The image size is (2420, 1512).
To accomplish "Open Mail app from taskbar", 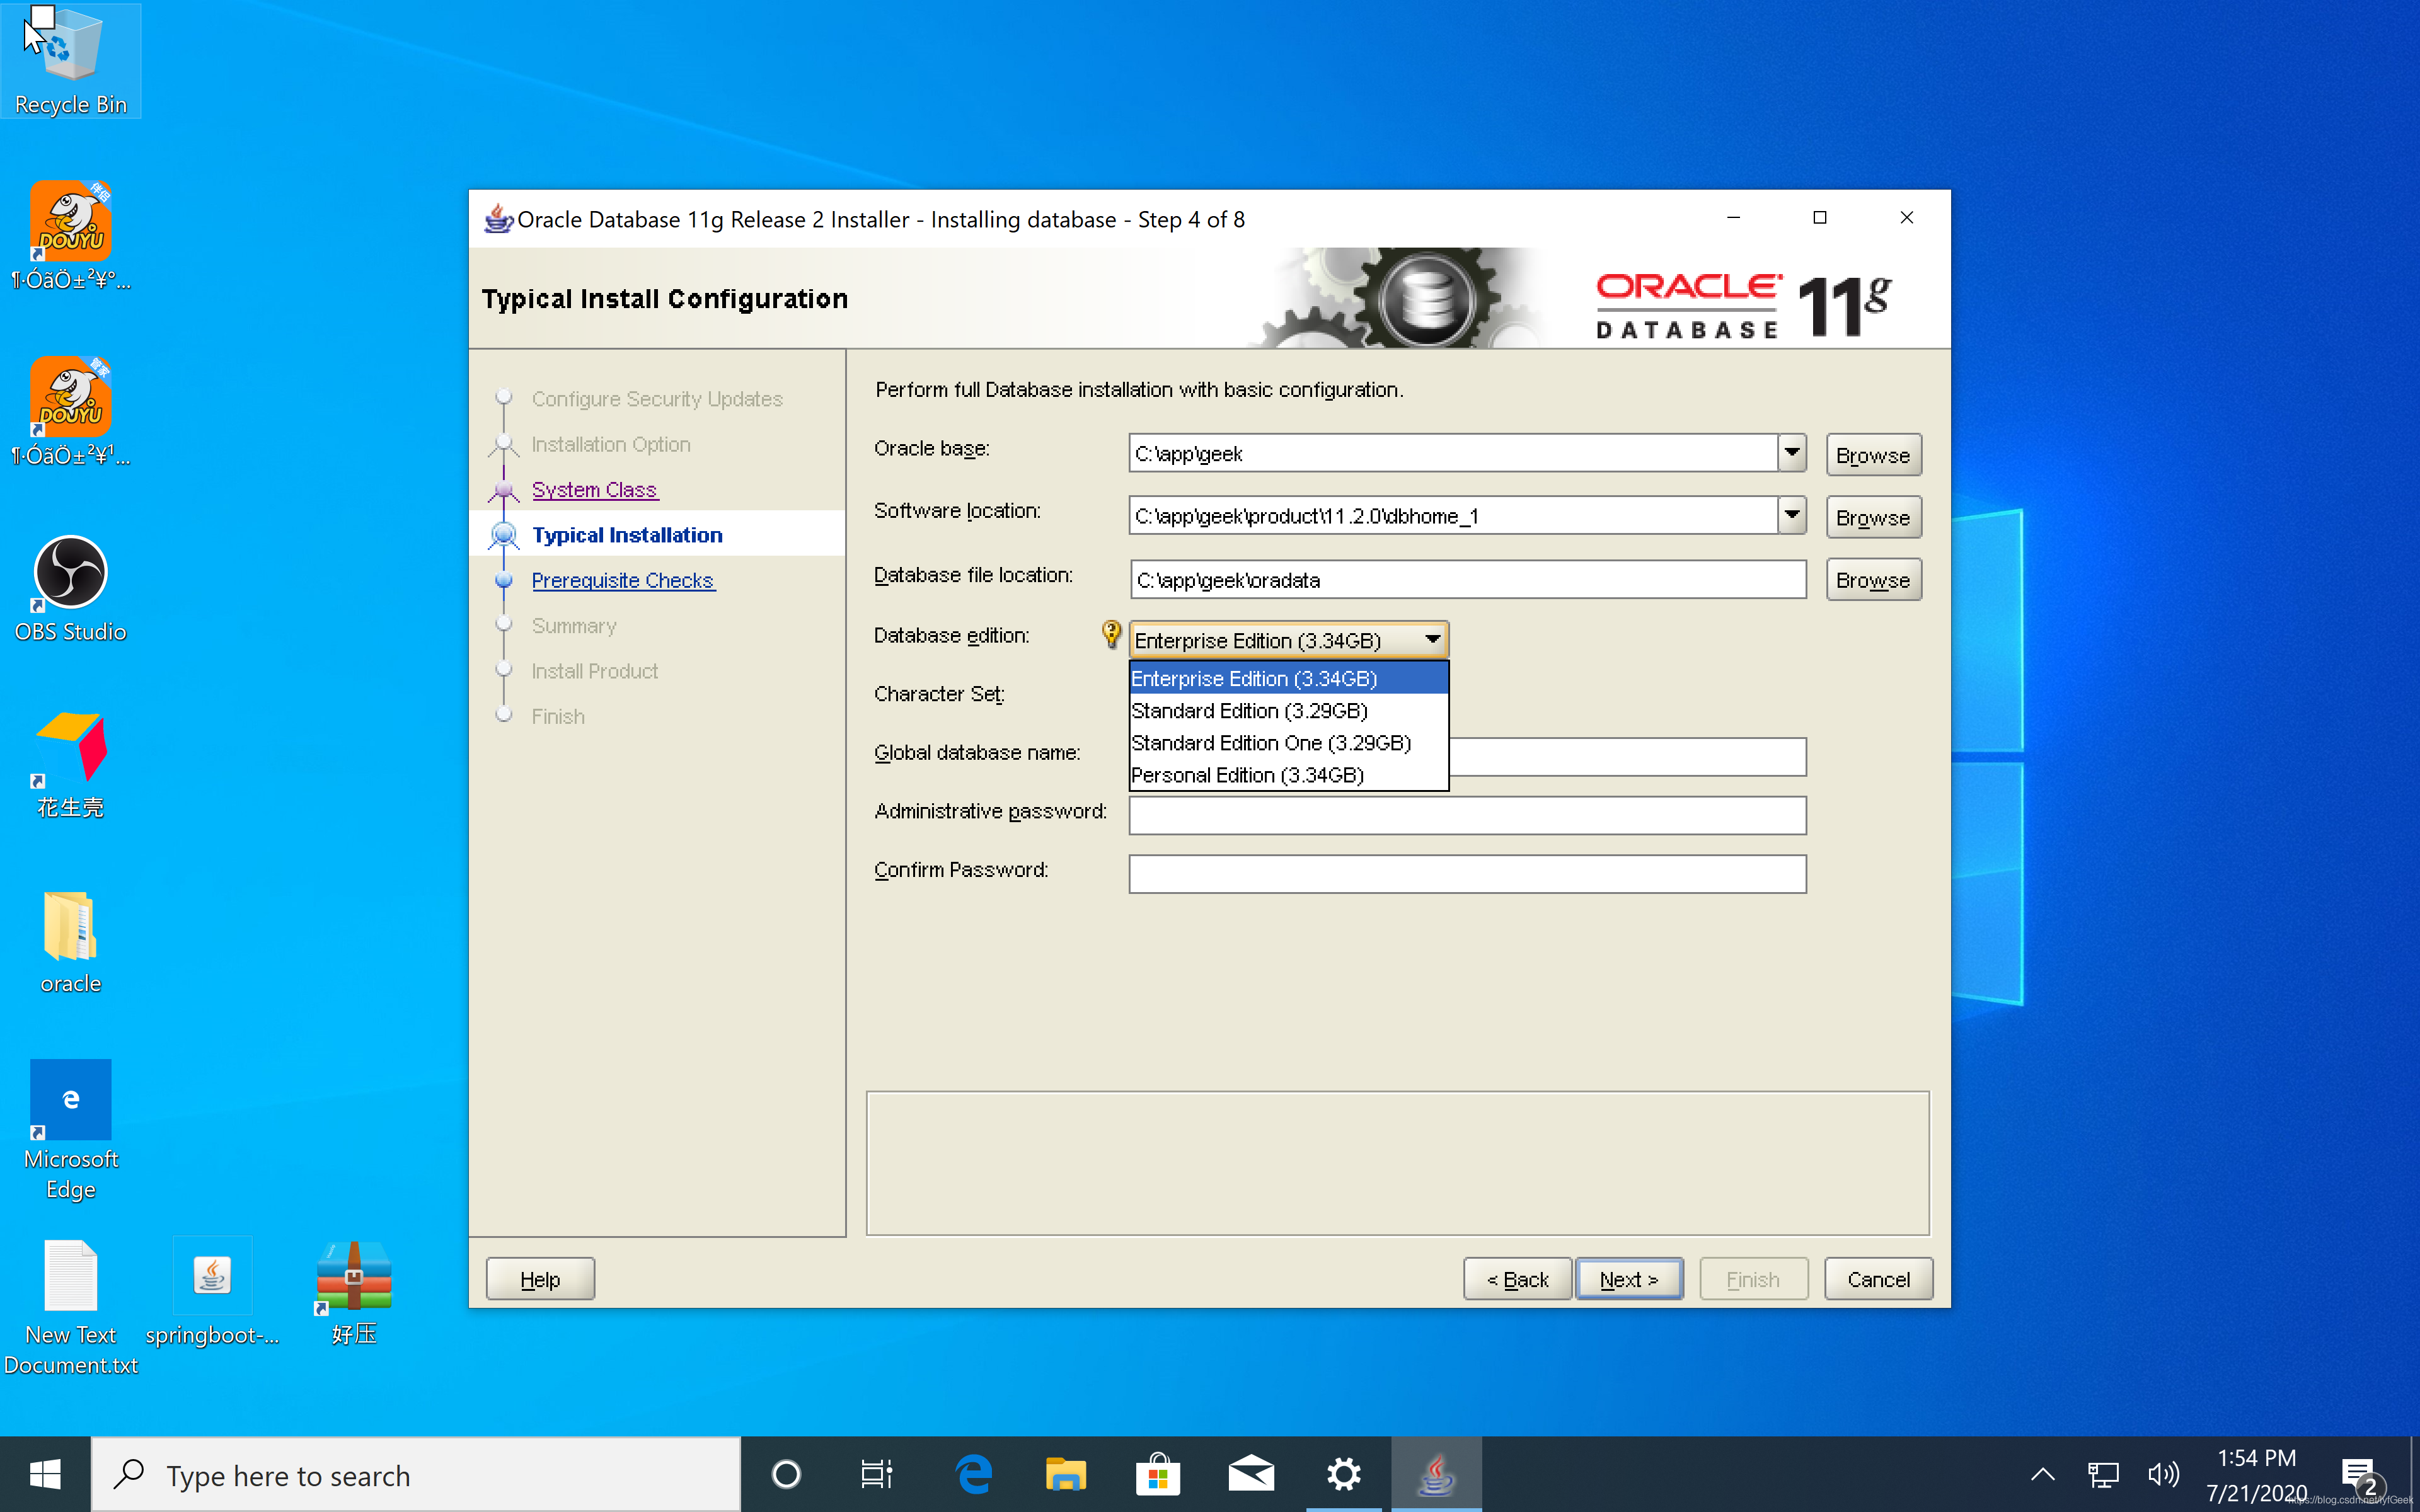I will click(x=1251, y=1474).
